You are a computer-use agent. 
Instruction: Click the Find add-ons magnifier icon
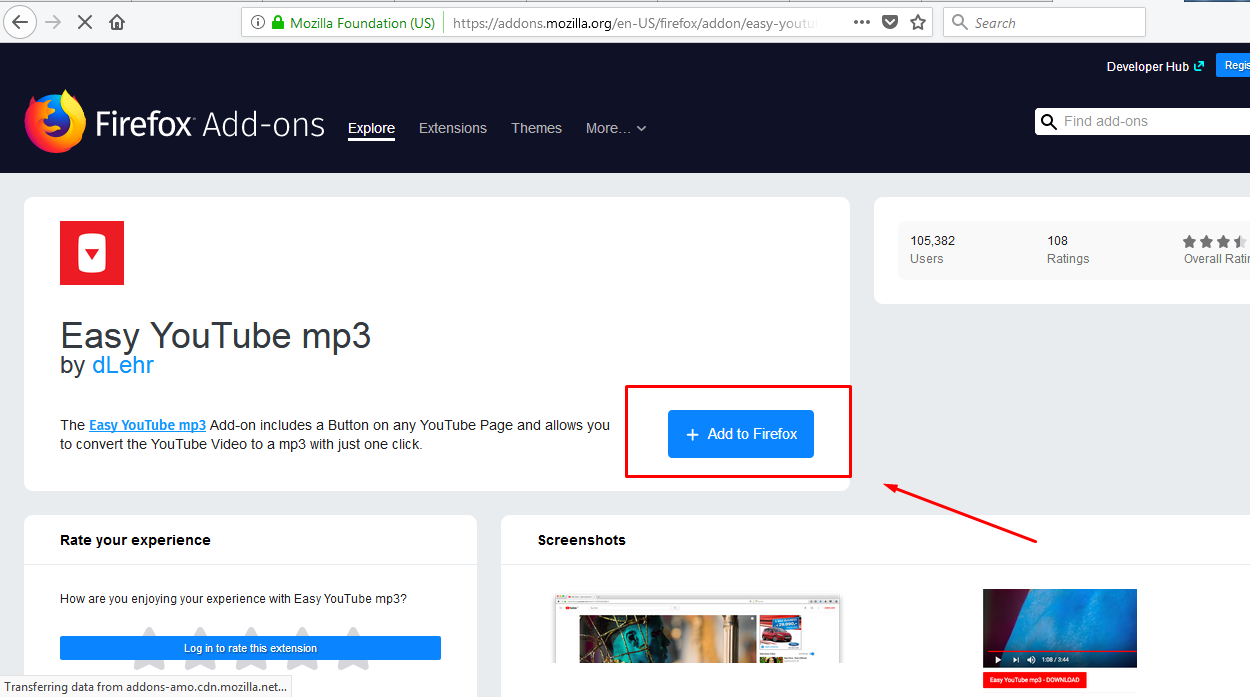click(1049, 122)
